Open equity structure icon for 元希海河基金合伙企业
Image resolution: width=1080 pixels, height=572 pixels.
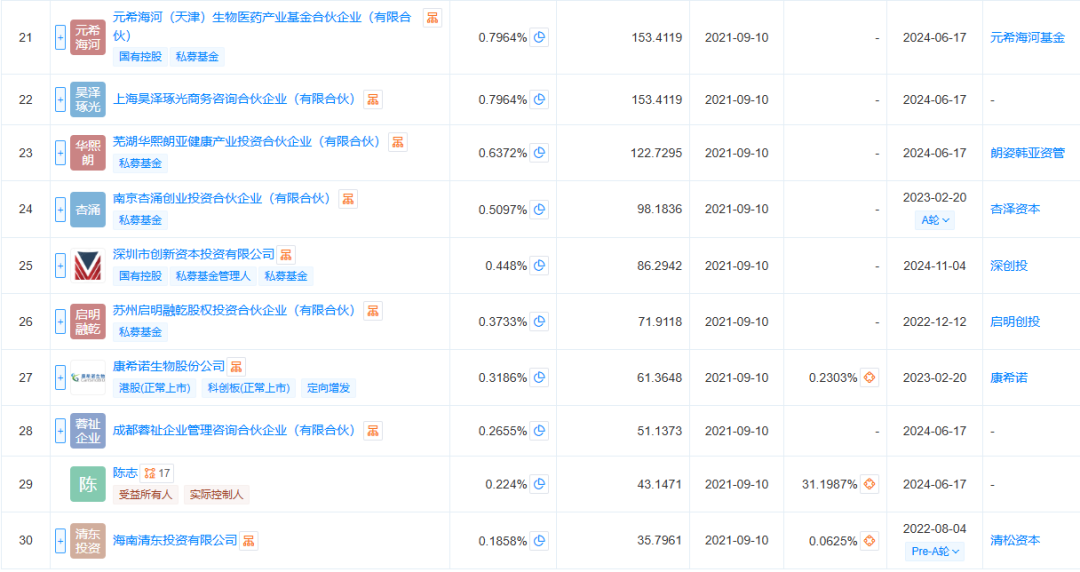(x=432, y=18)
